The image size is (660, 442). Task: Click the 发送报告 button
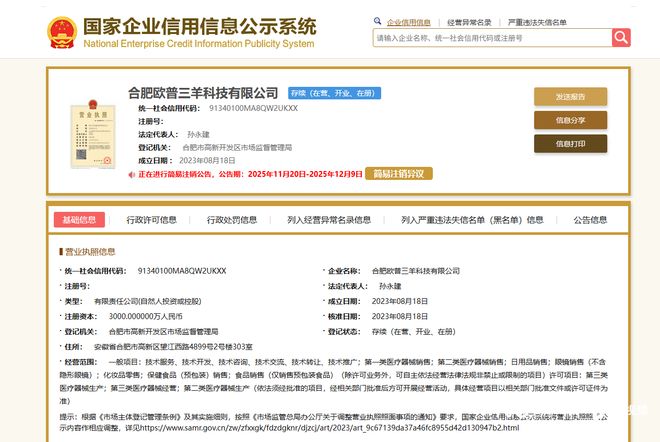570,97
